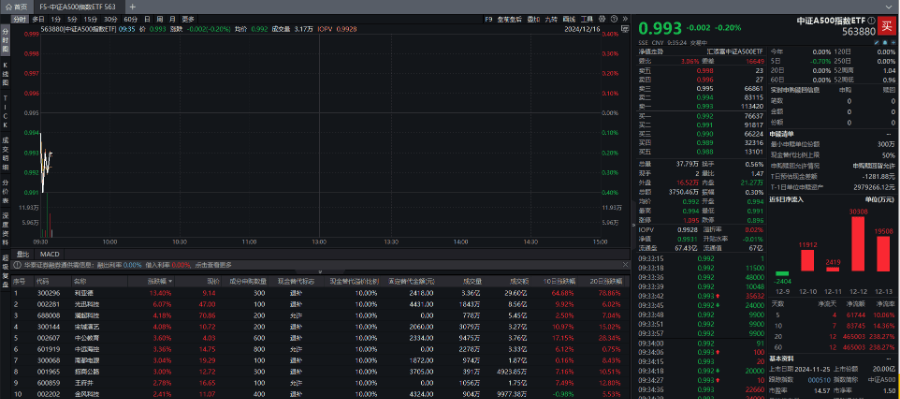Image resolution: width=900 pixels, height=399 pixels.
Task: Select the 60分 chart period
Action: point(130,19)
